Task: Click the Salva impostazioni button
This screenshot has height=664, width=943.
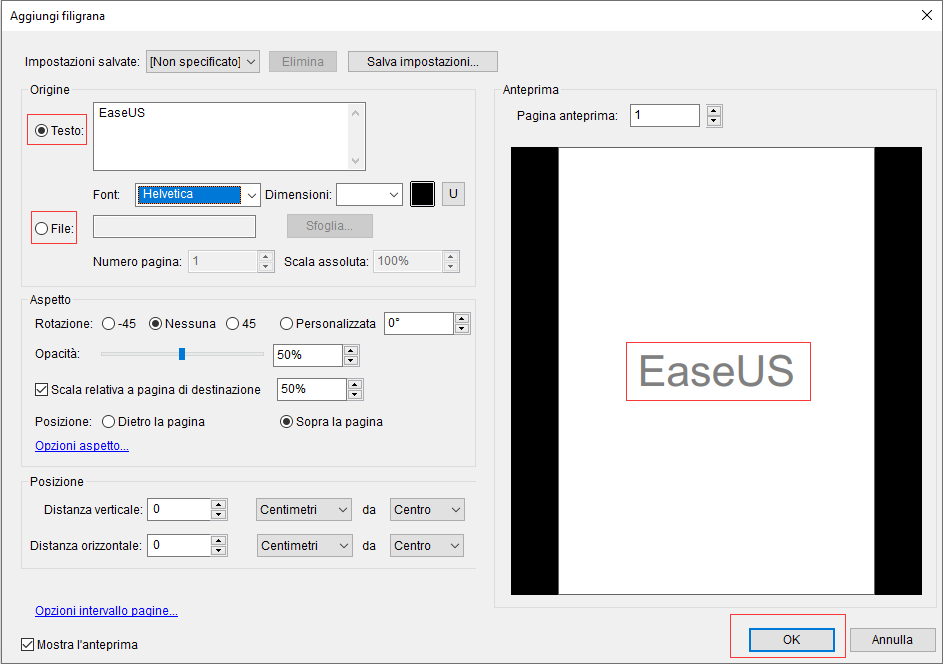Action: point(423,61)
